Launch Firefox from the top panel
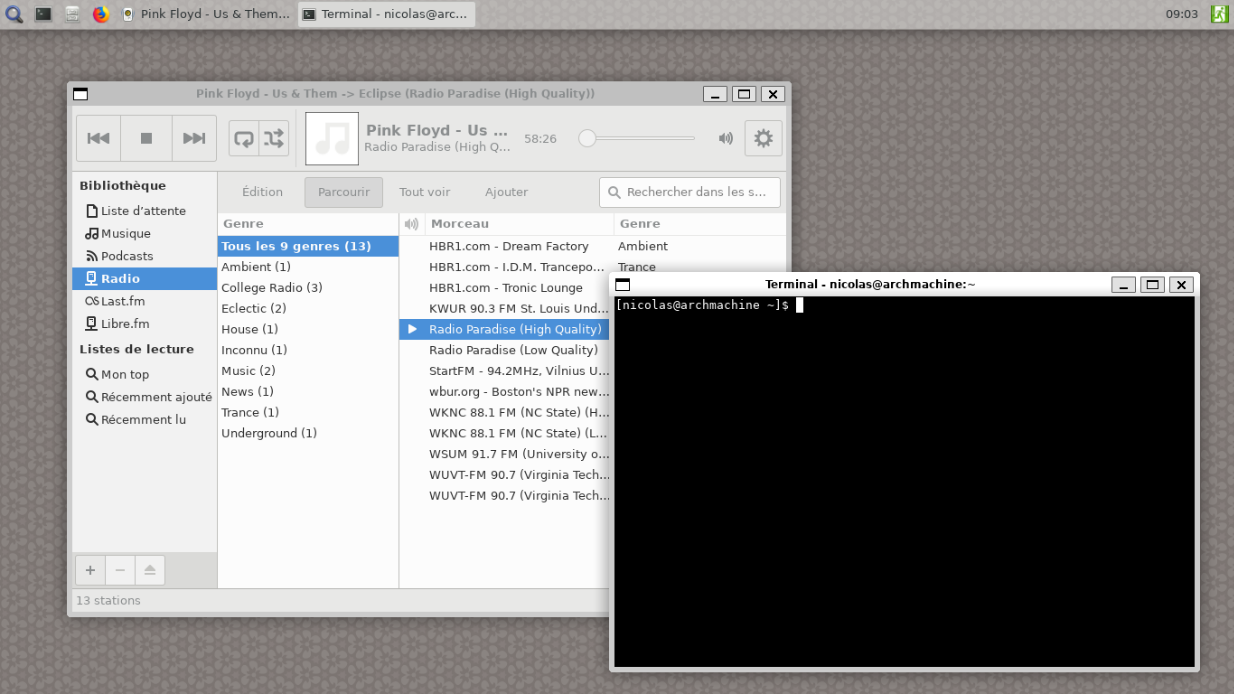This screenshot has width=1234, height=694. tap(101, 14)
